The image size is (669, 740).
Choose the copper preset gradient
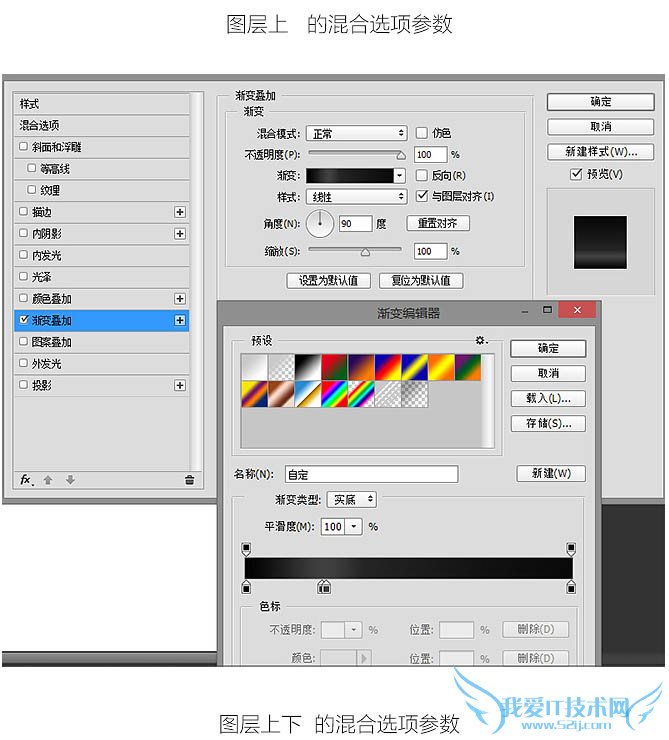click(x=281, y=394)
